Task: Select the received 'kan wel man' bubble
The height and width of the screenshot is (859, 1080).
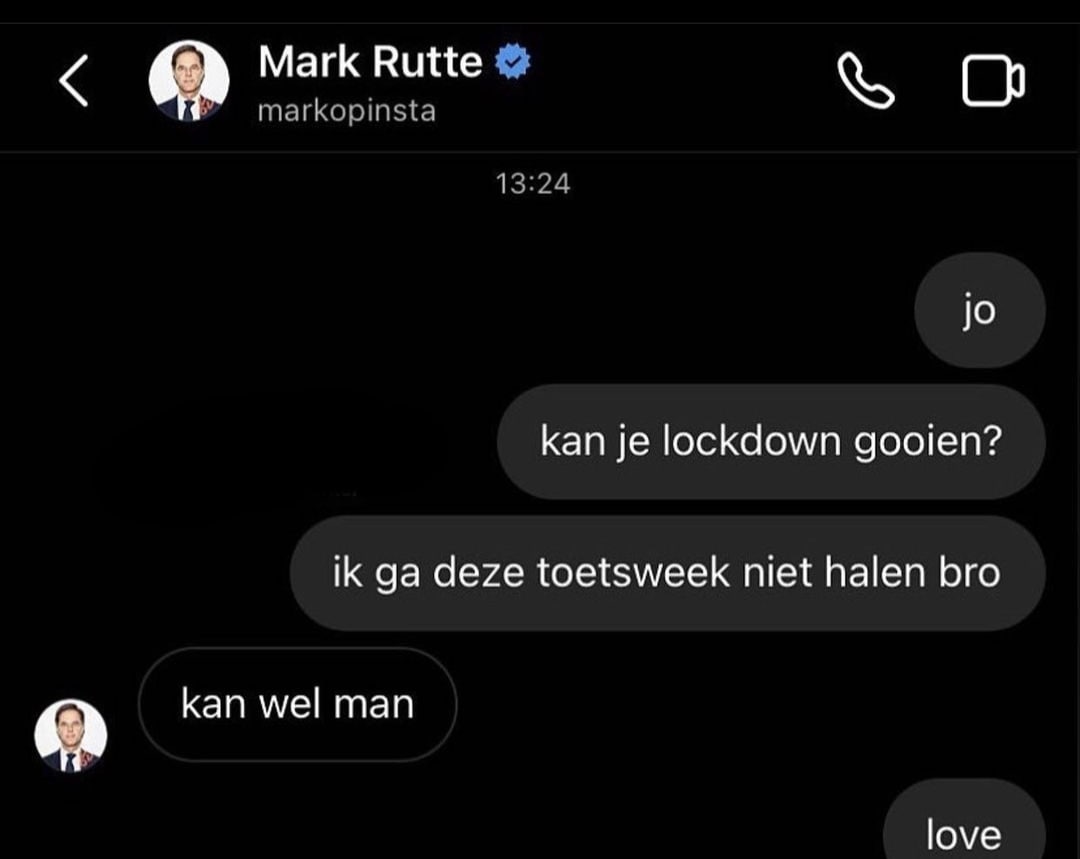Action: pos(298,704)
